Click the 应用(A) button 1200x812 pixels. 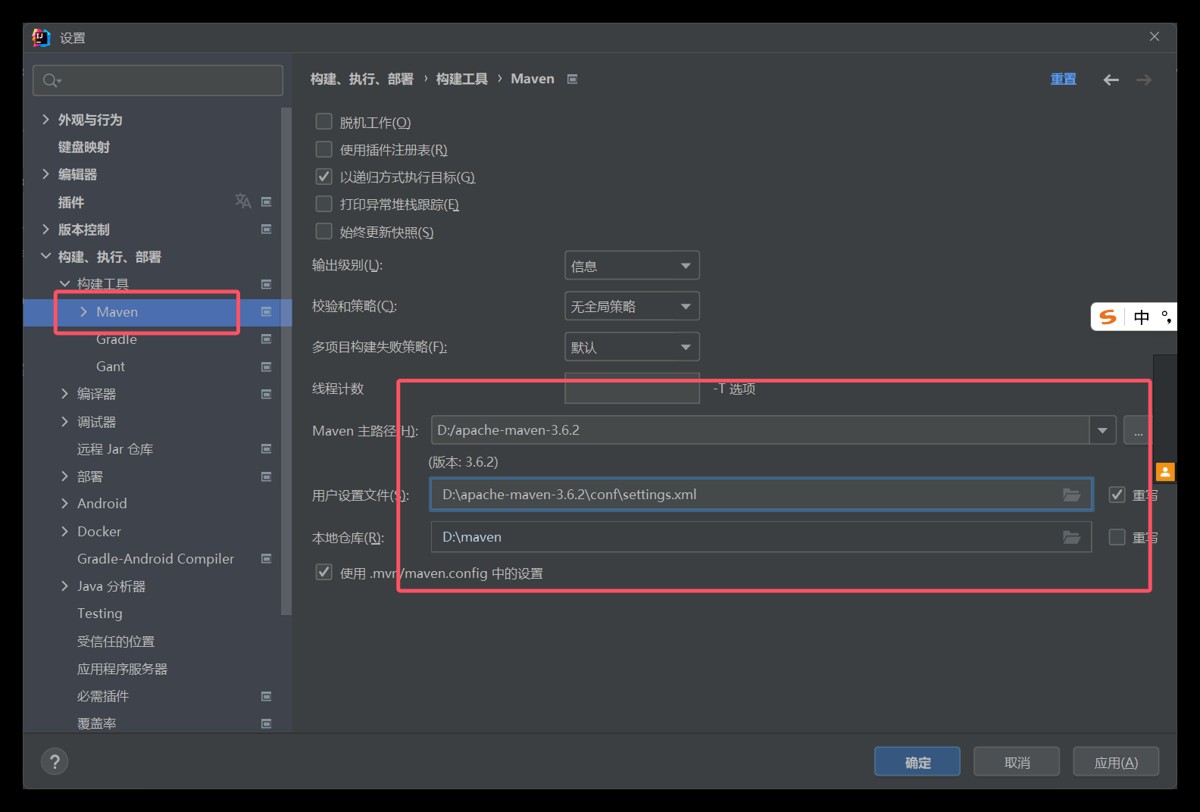[x=1116, y=762]
